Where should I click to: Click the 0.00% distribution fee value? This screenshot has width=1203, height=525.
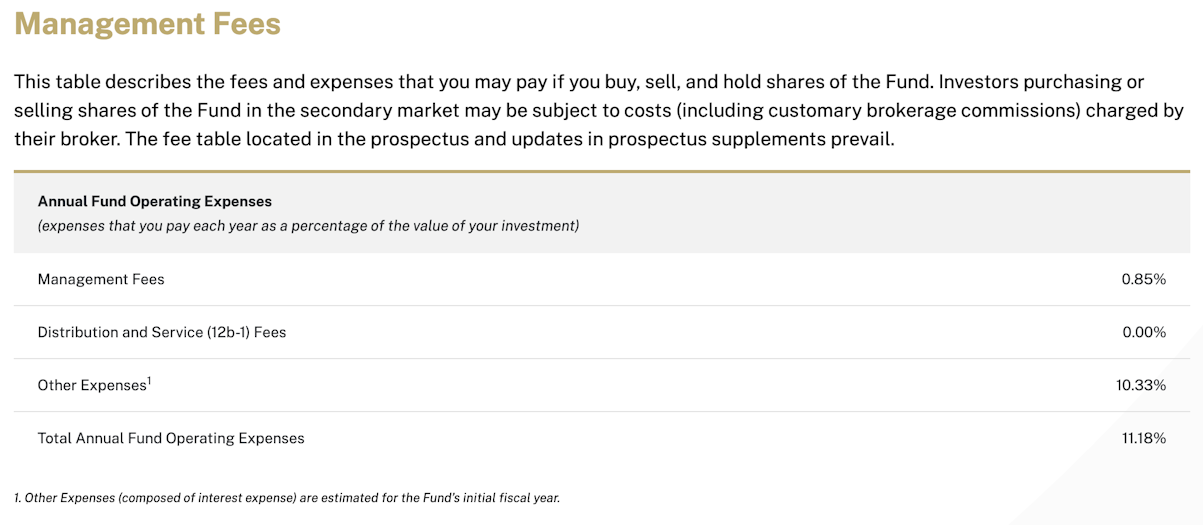pos(1144,332)
